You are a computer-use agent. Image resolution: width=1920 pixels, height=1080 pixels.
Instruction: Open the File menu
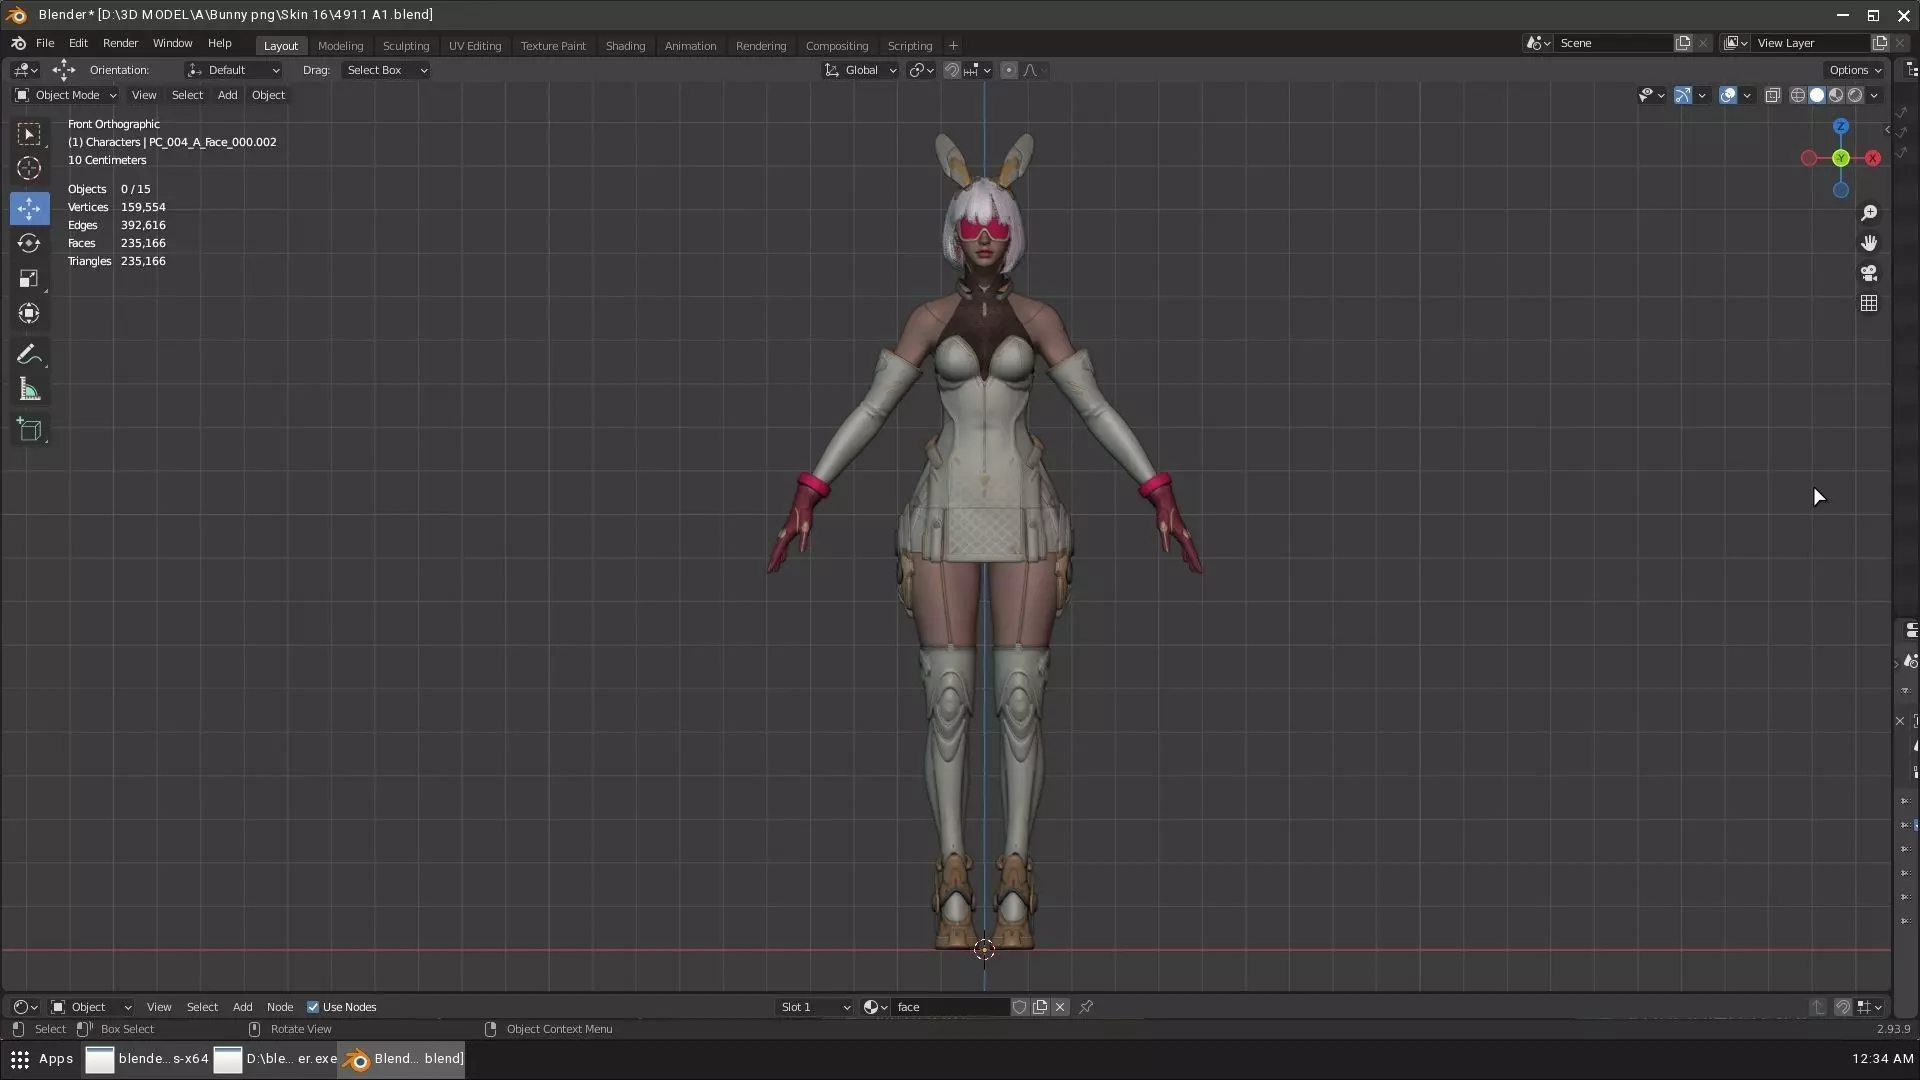tap(45, 44)
